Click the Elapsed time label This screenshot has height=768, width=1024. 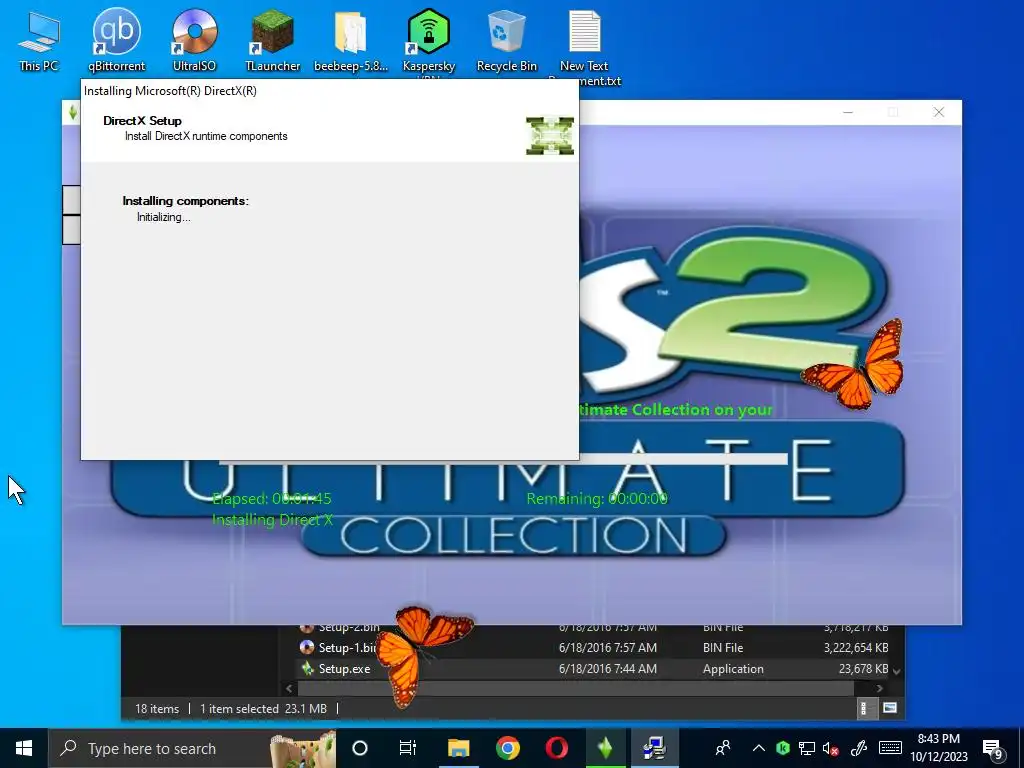pyautogui.click(x=272, y=498)
